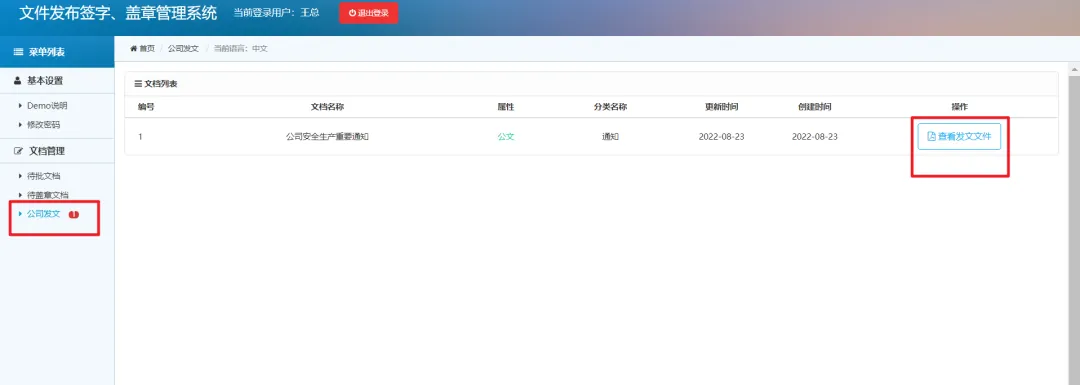
Task: Click row number 1 in 编号 column
Action: pos(141,137)
